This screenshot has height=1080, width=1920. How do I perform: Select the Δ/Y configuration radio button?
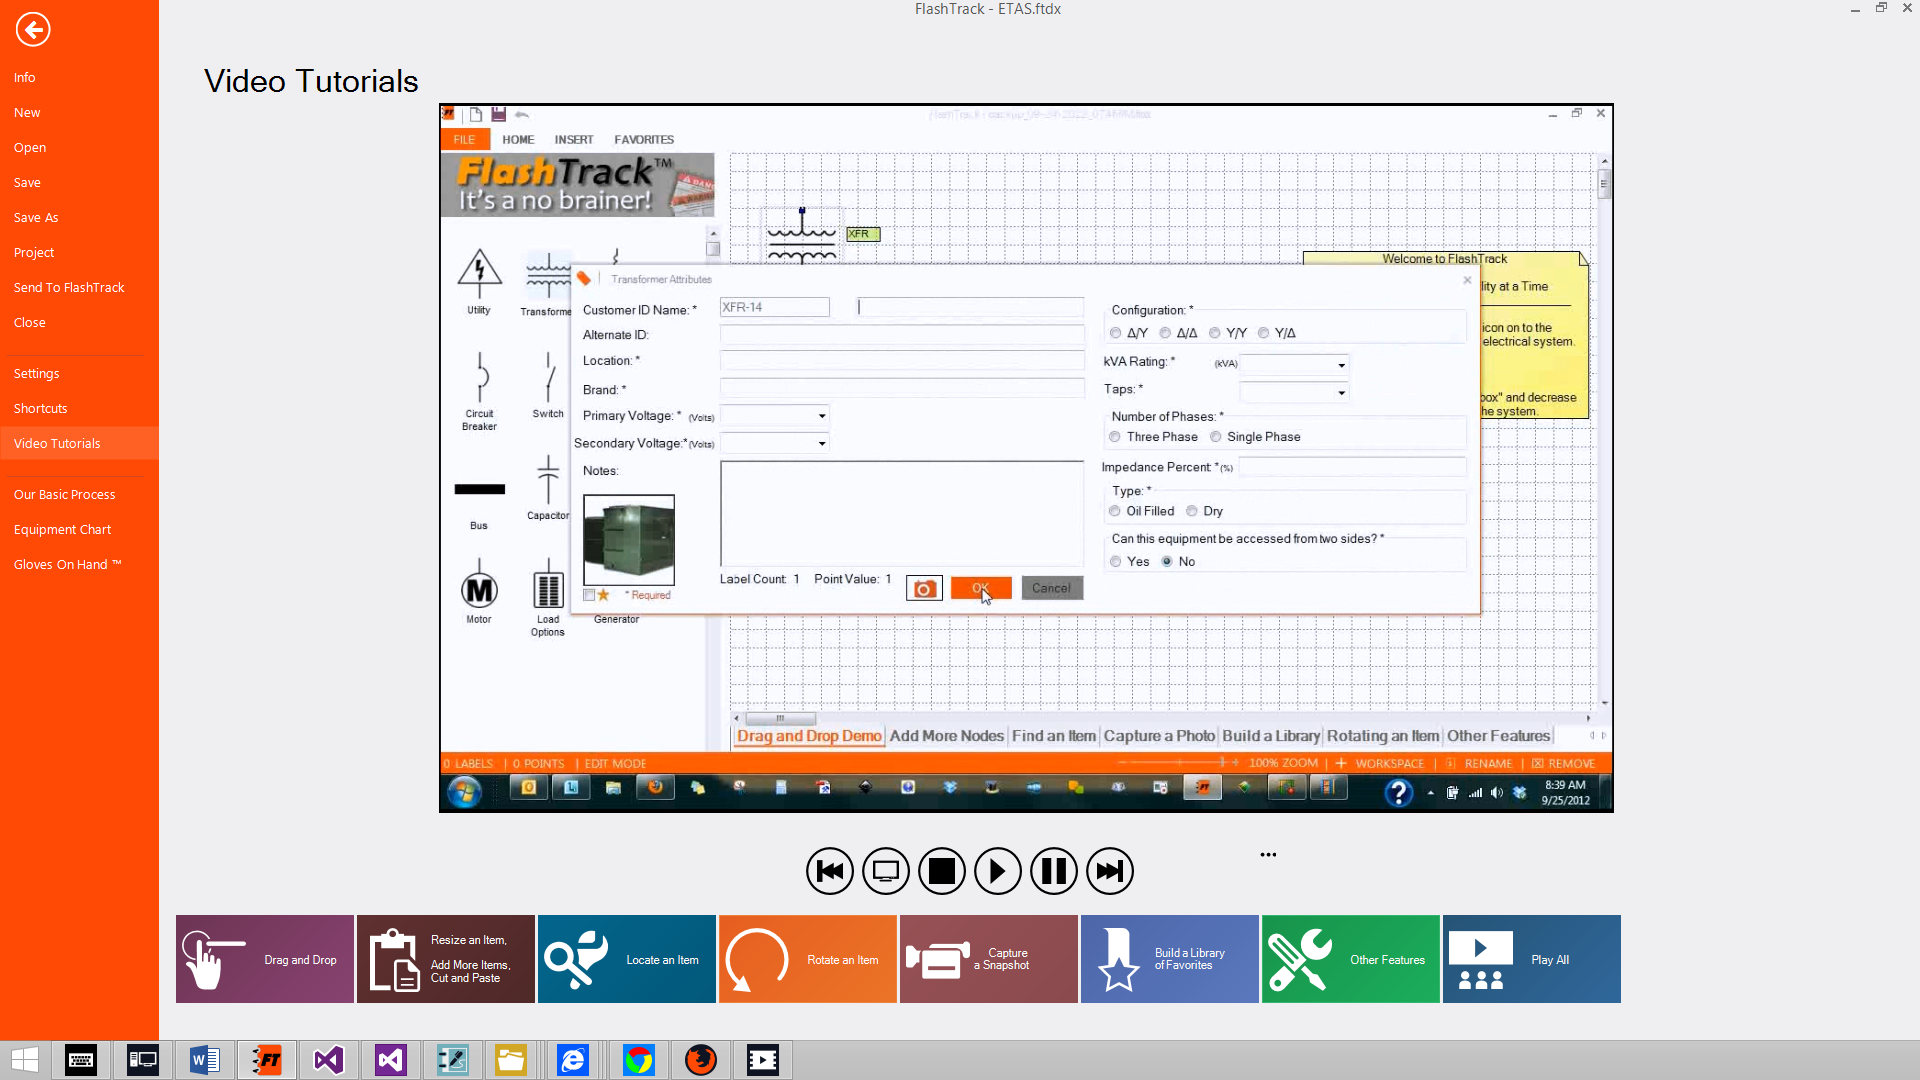[x=1116, y=333]
